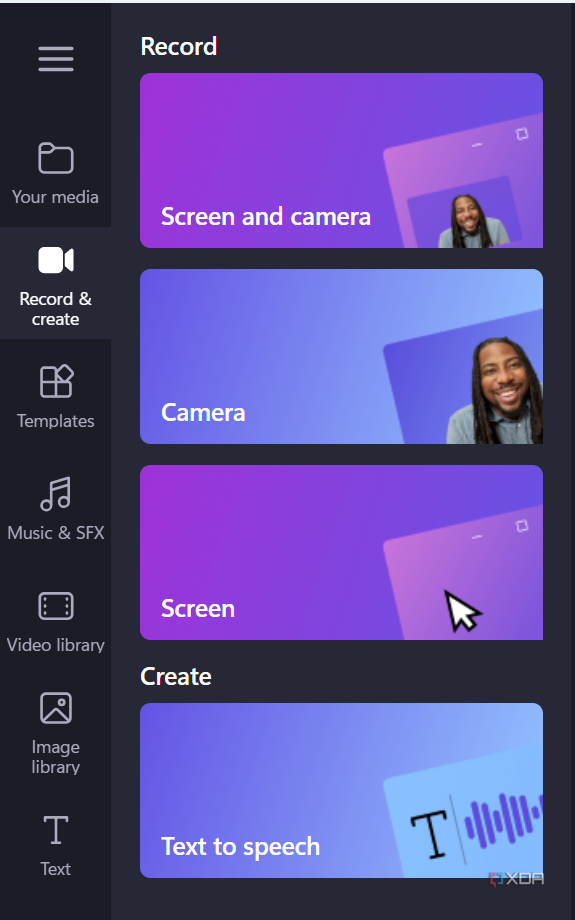Open the Video library film icon

[x=56, y=606]
